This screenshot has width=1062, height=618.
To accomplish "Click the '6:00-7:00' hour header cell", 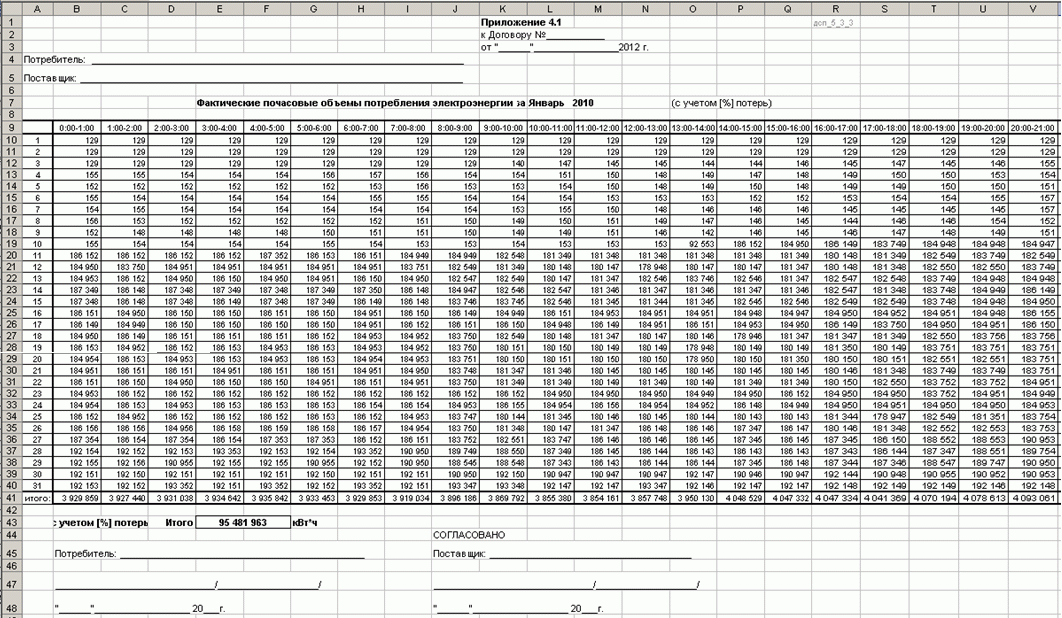I will 361,128.
